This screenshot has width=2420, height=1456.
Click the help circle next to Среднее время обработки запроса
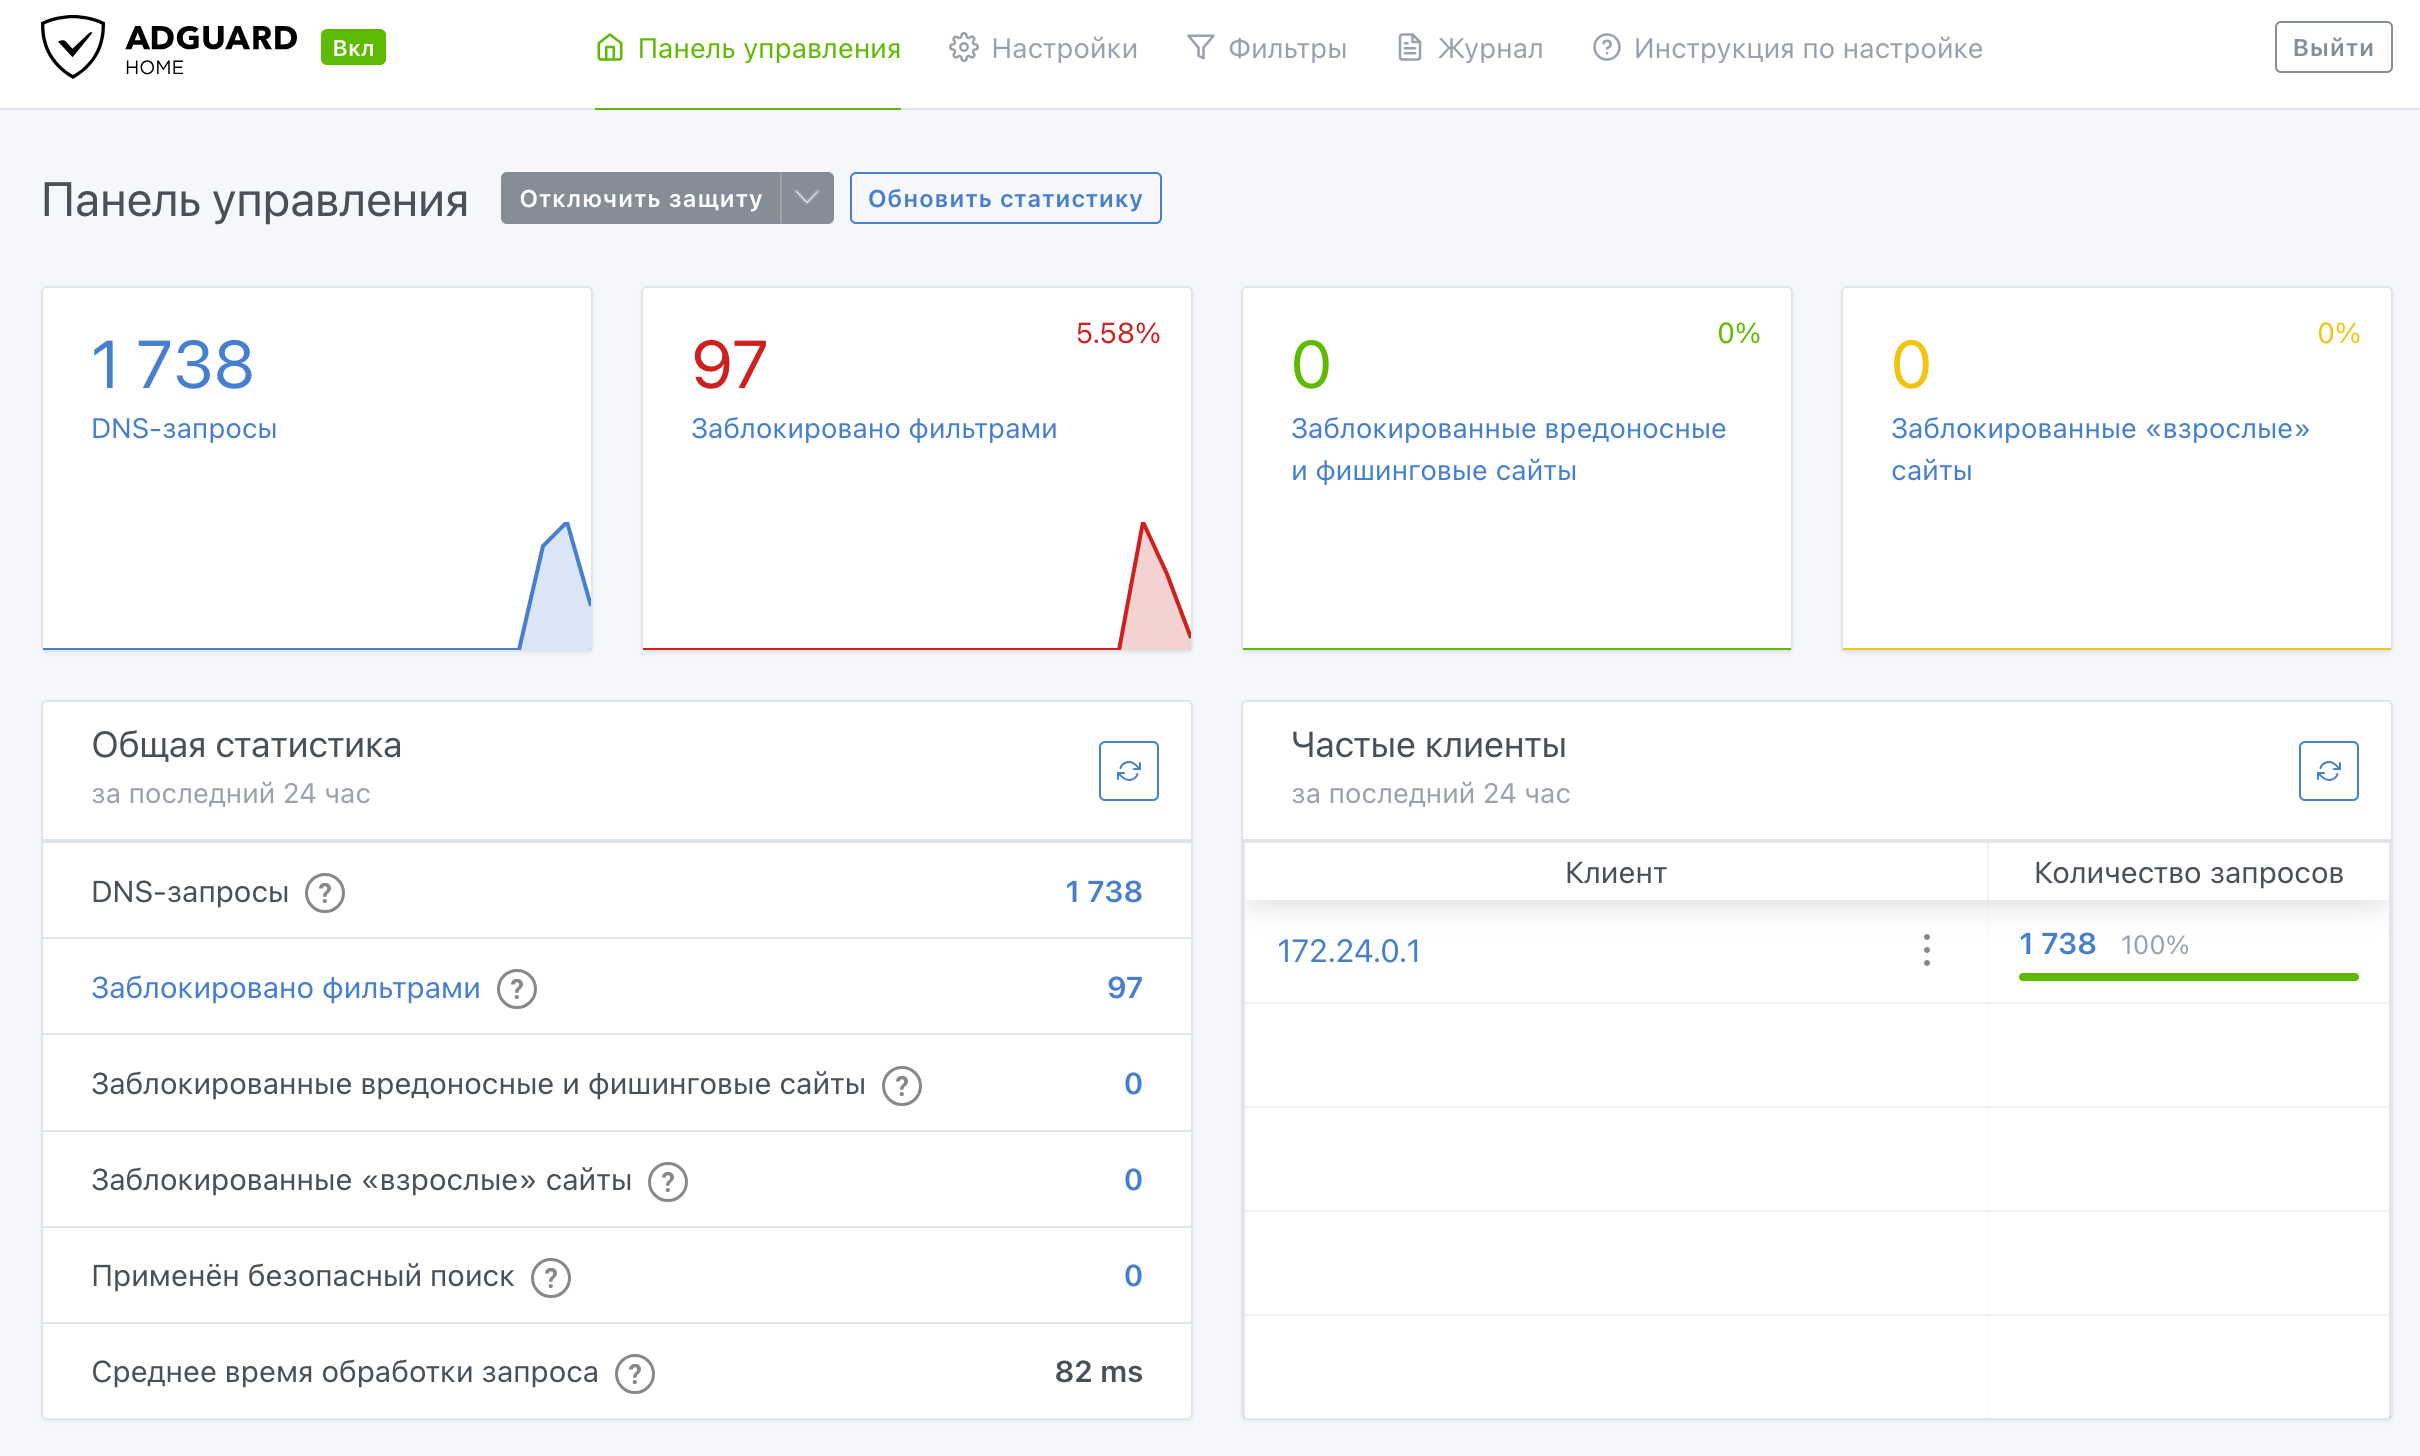click(636, 1373)
